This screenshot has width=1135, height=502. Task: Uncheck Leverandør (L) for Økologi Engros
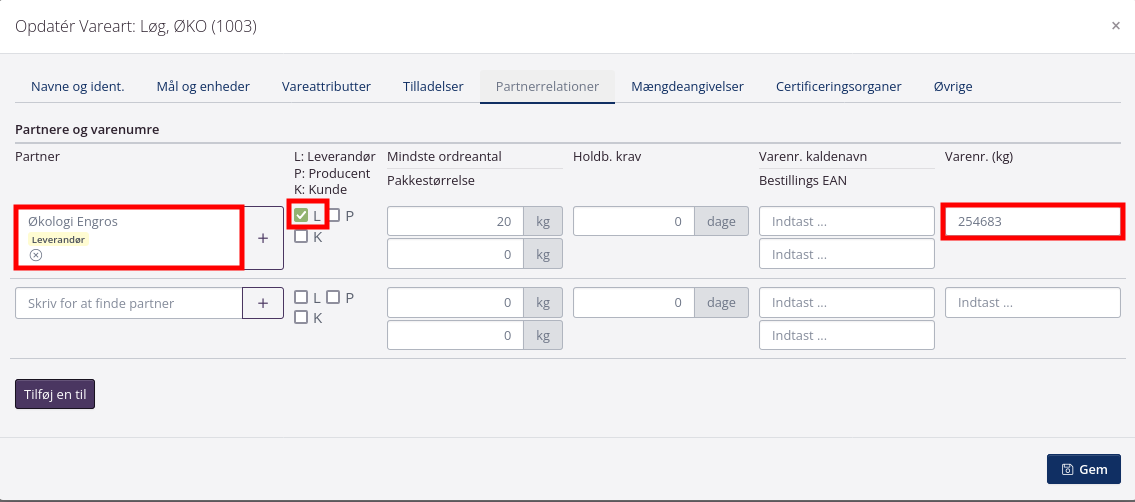coord(301,215)
